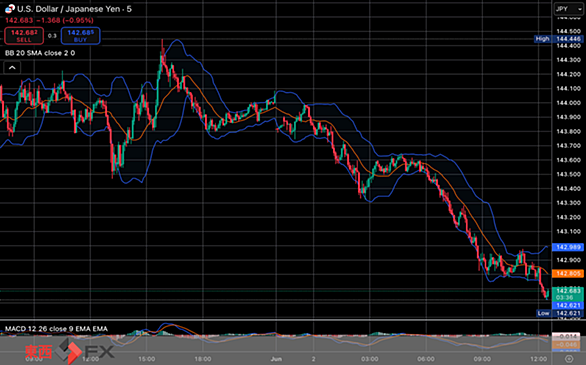Click the blue 142.989 upper band price tag
The height and width of the screenshot is (365, 586).
[x=568, y=247]
